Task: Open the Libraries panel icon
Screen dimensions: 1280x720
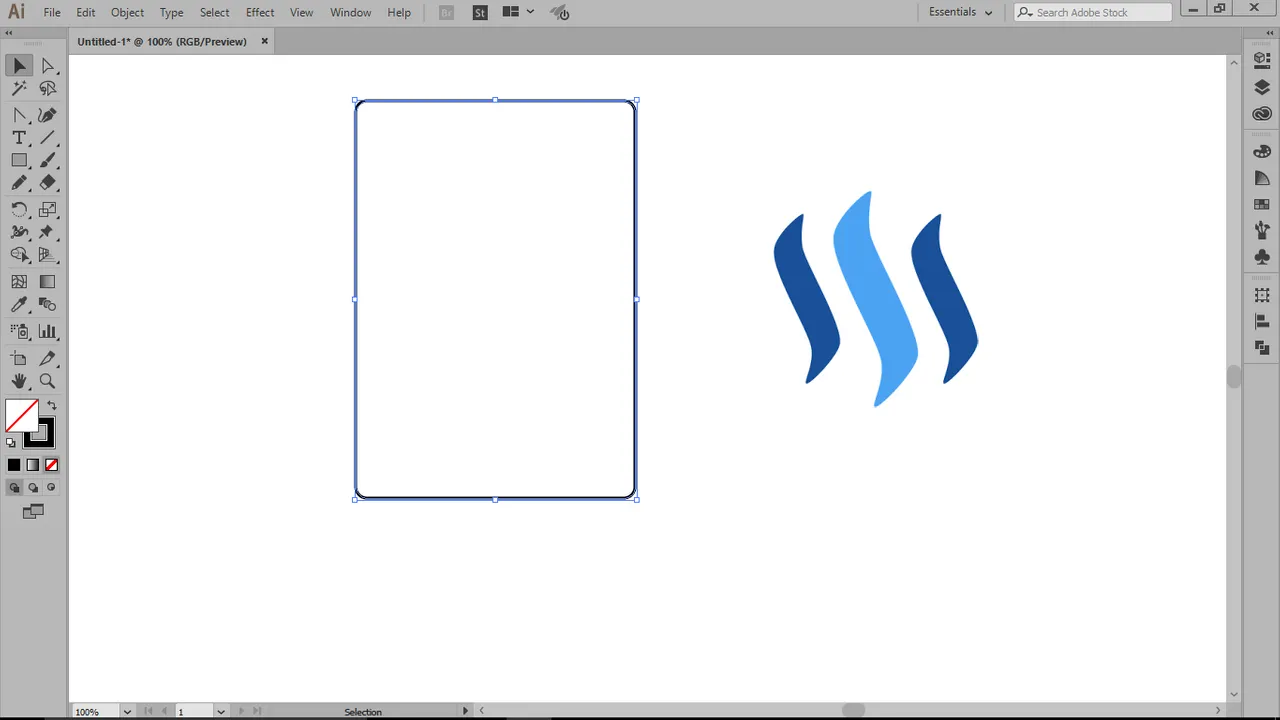Action: click(1262, 114)
